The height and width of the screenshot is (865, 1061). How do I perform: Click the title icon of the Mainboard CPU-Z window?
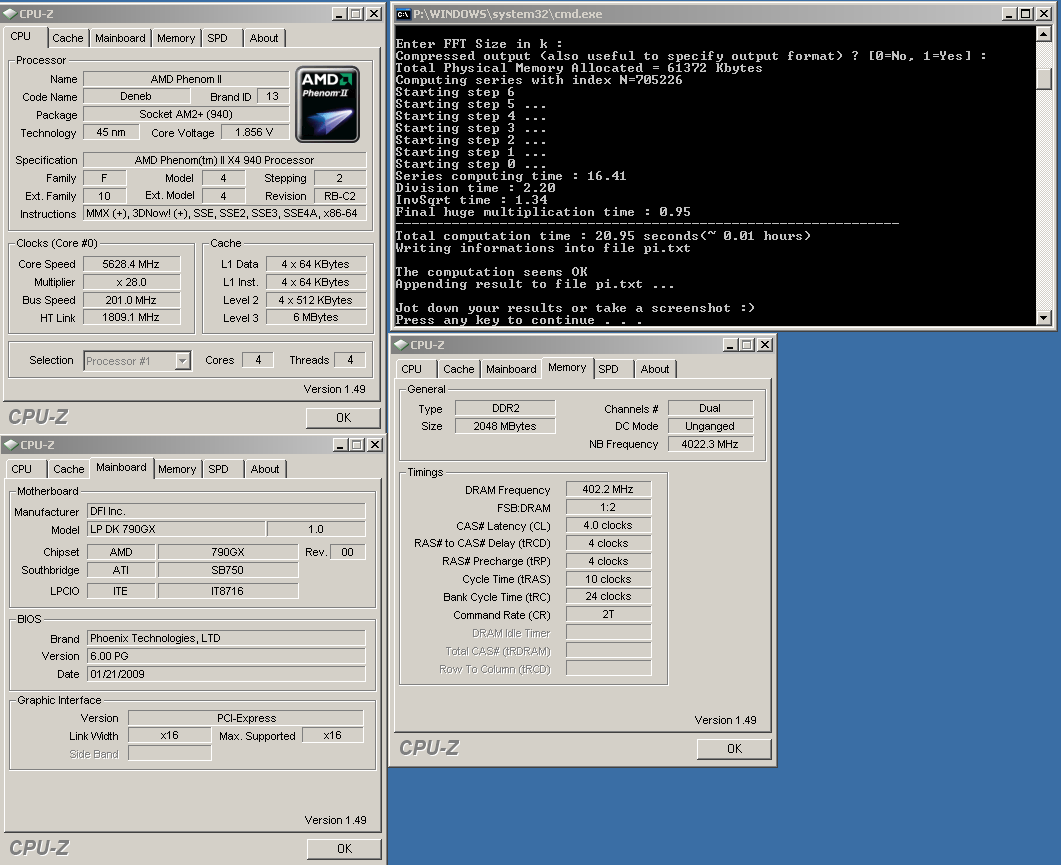(11, 445)
